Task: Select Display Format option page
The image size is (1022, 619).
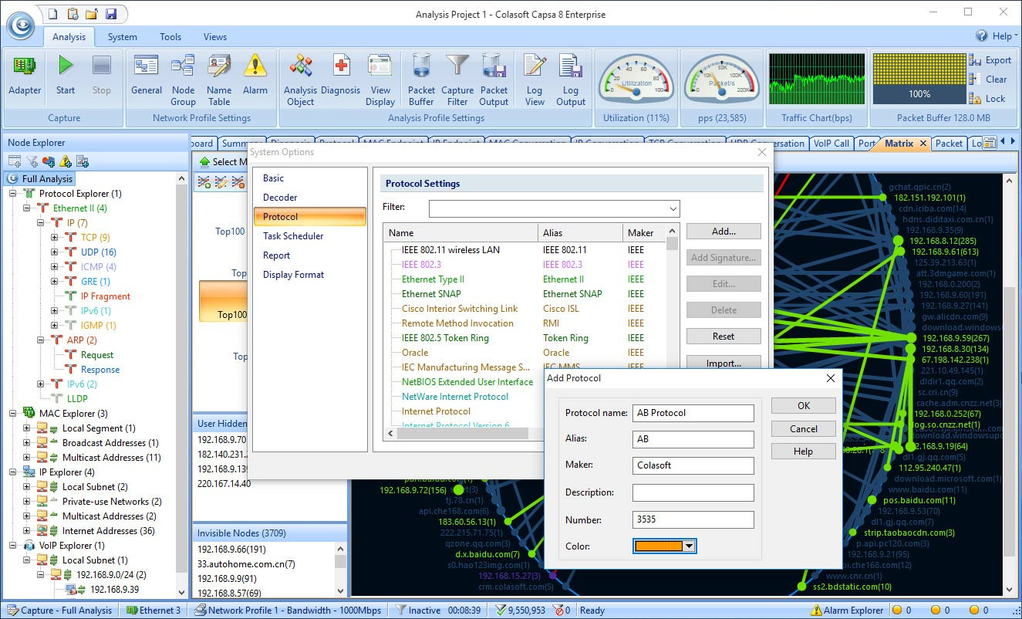Action: (310, 275)
